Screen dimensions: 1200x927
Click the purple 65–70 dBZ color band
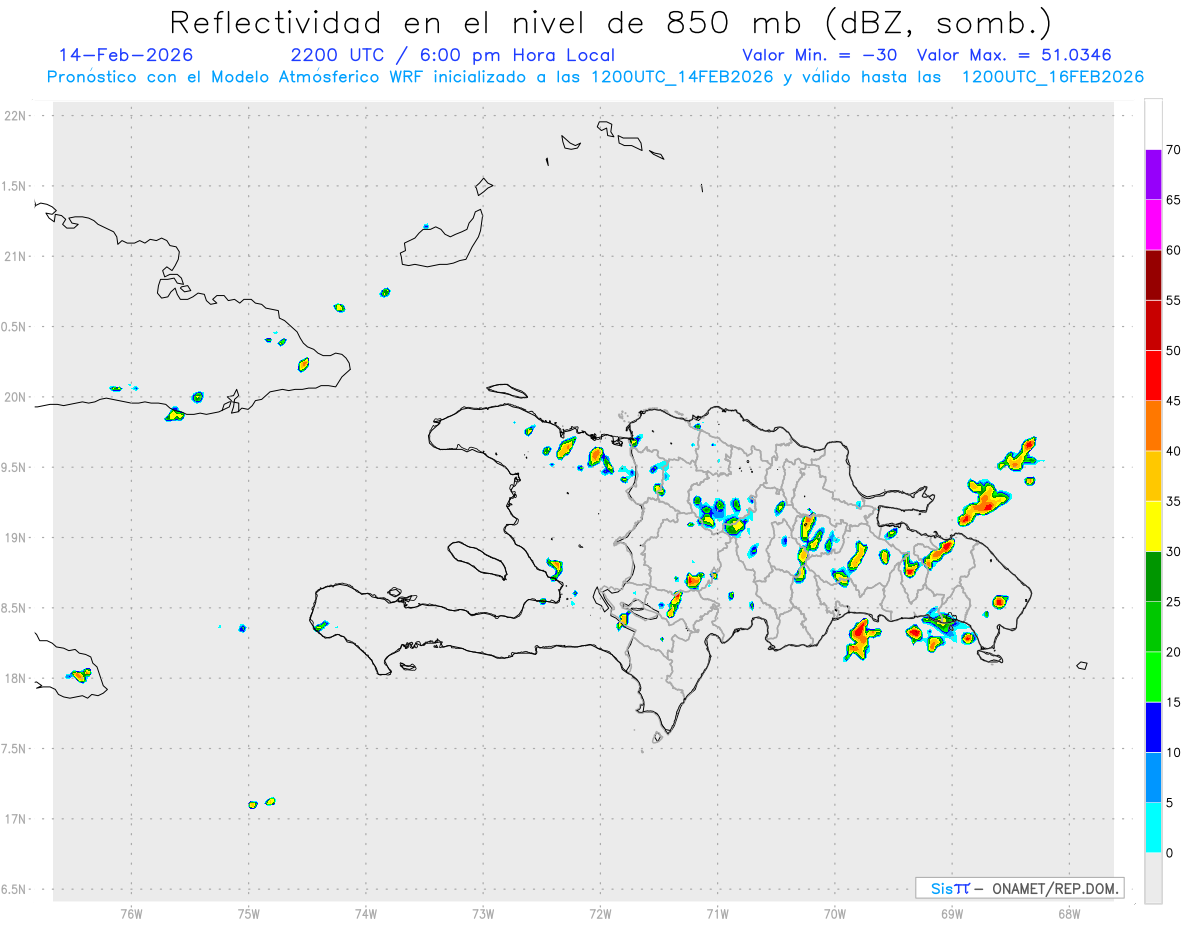coord(1153,174)
